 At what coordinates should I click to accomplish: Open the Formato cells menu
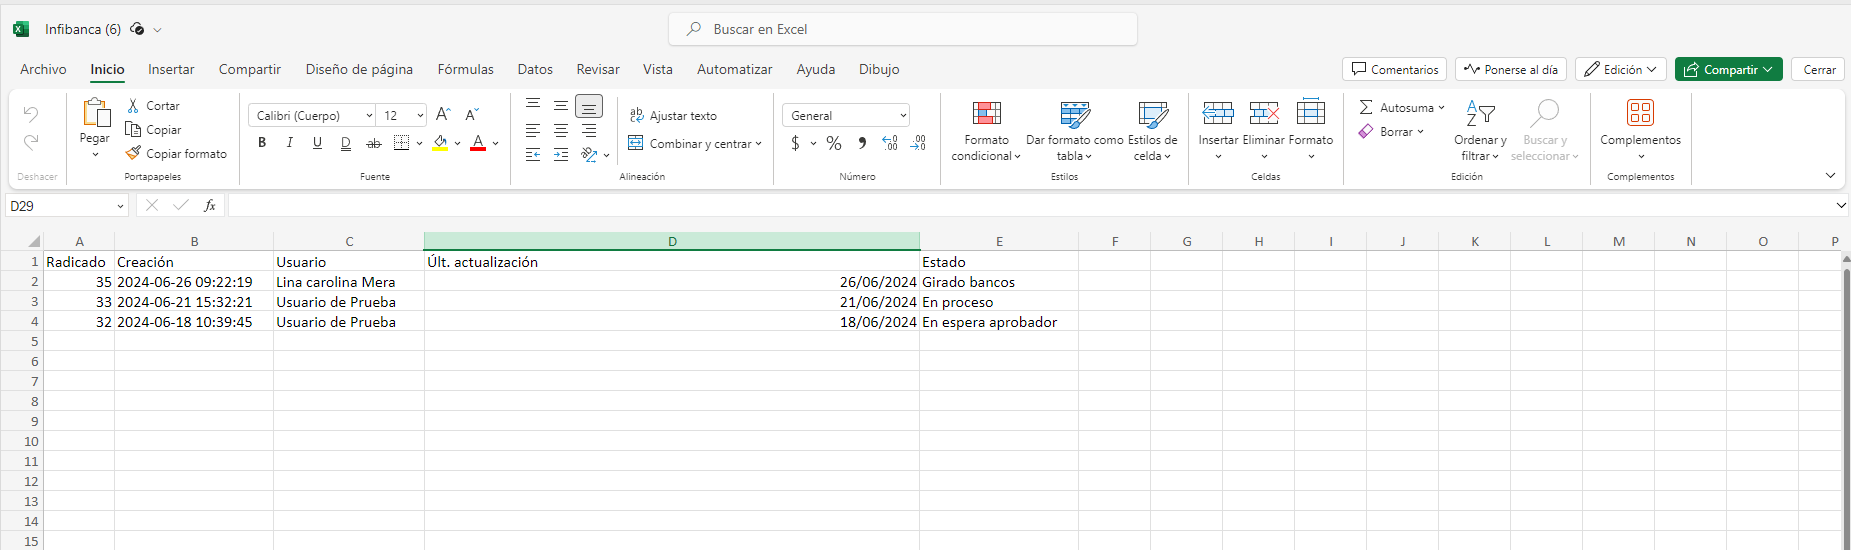coord(1311,131)
